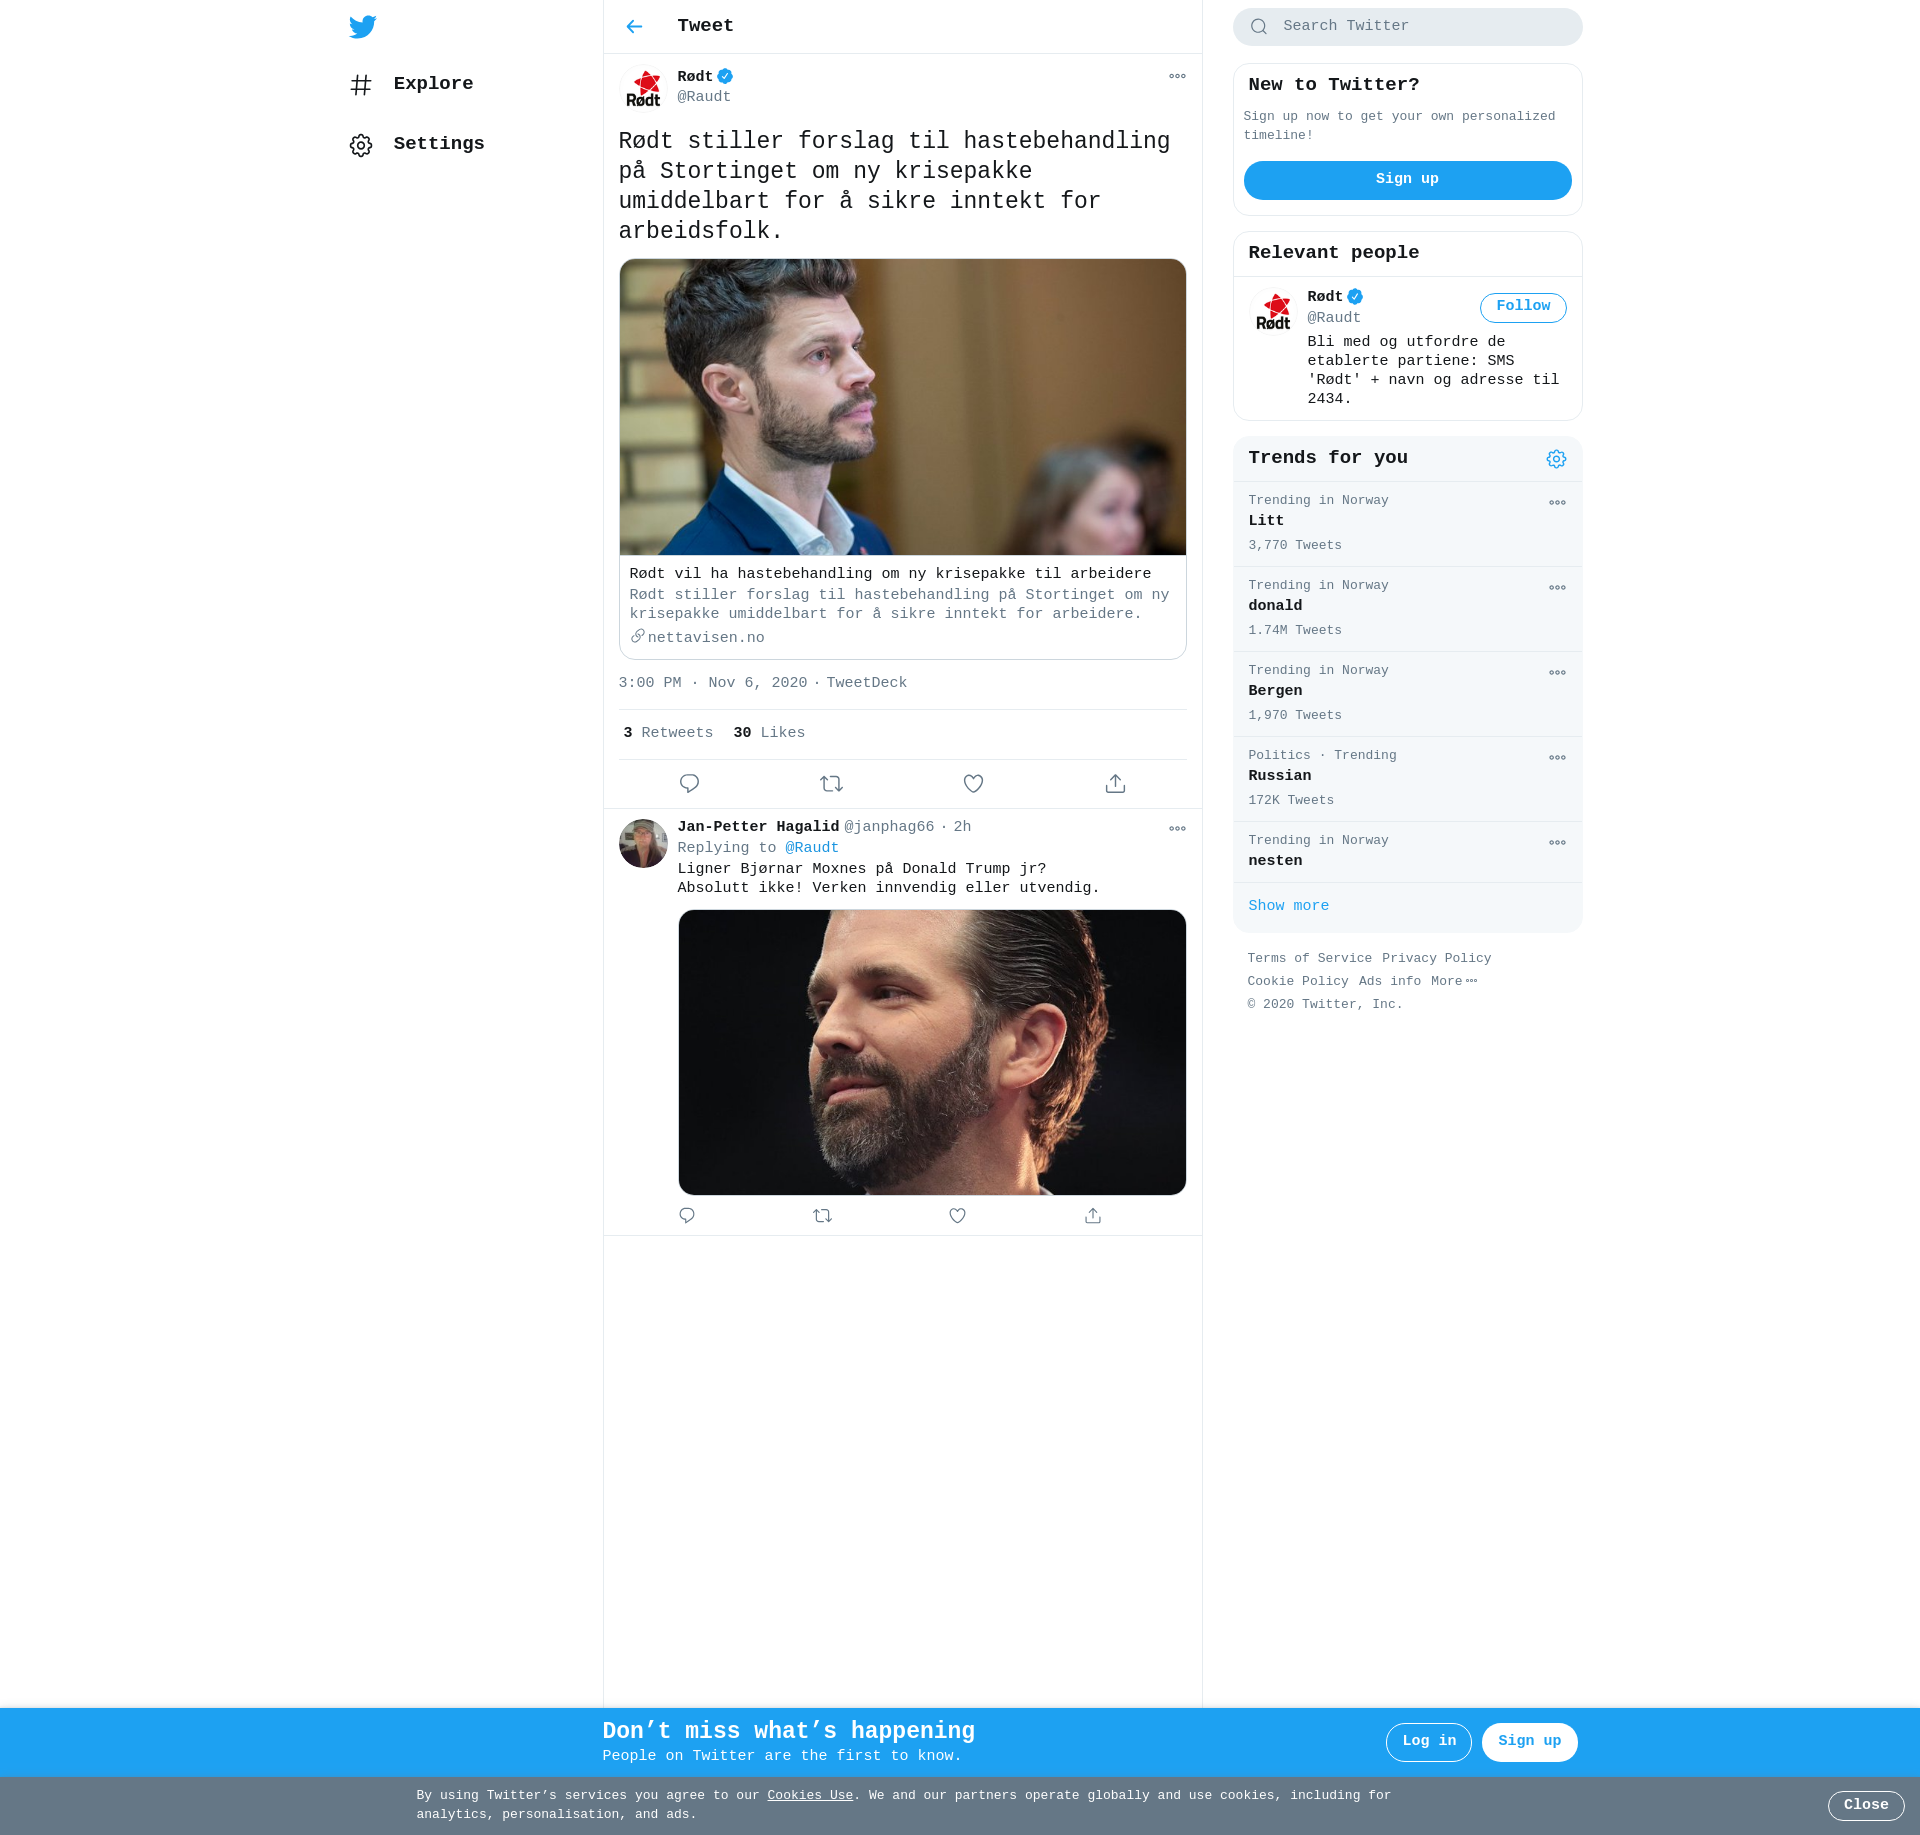Viewport: 1920px width, 1835px height.
Task: Retweet Rødt's main tweet
Action: [831, 784]
